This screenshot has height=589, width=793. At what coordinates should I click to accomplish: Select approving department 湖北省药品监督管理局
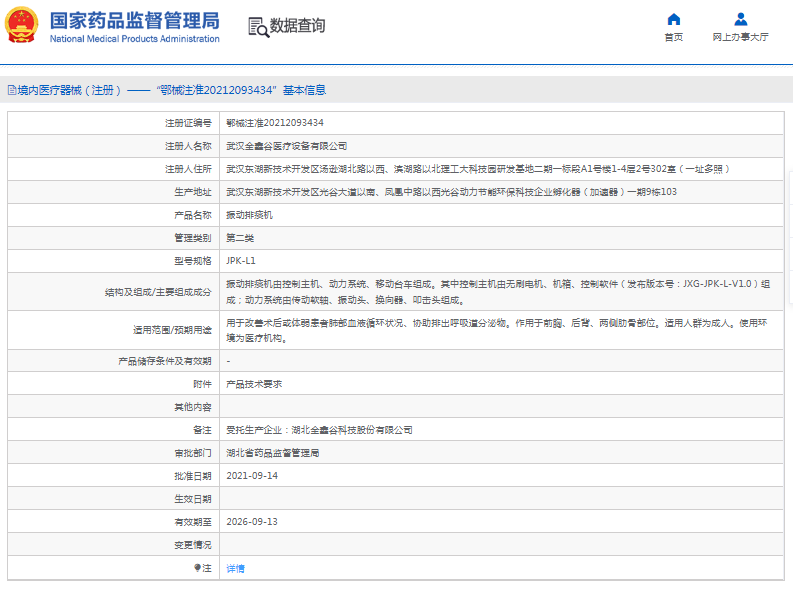coord(273,453)
